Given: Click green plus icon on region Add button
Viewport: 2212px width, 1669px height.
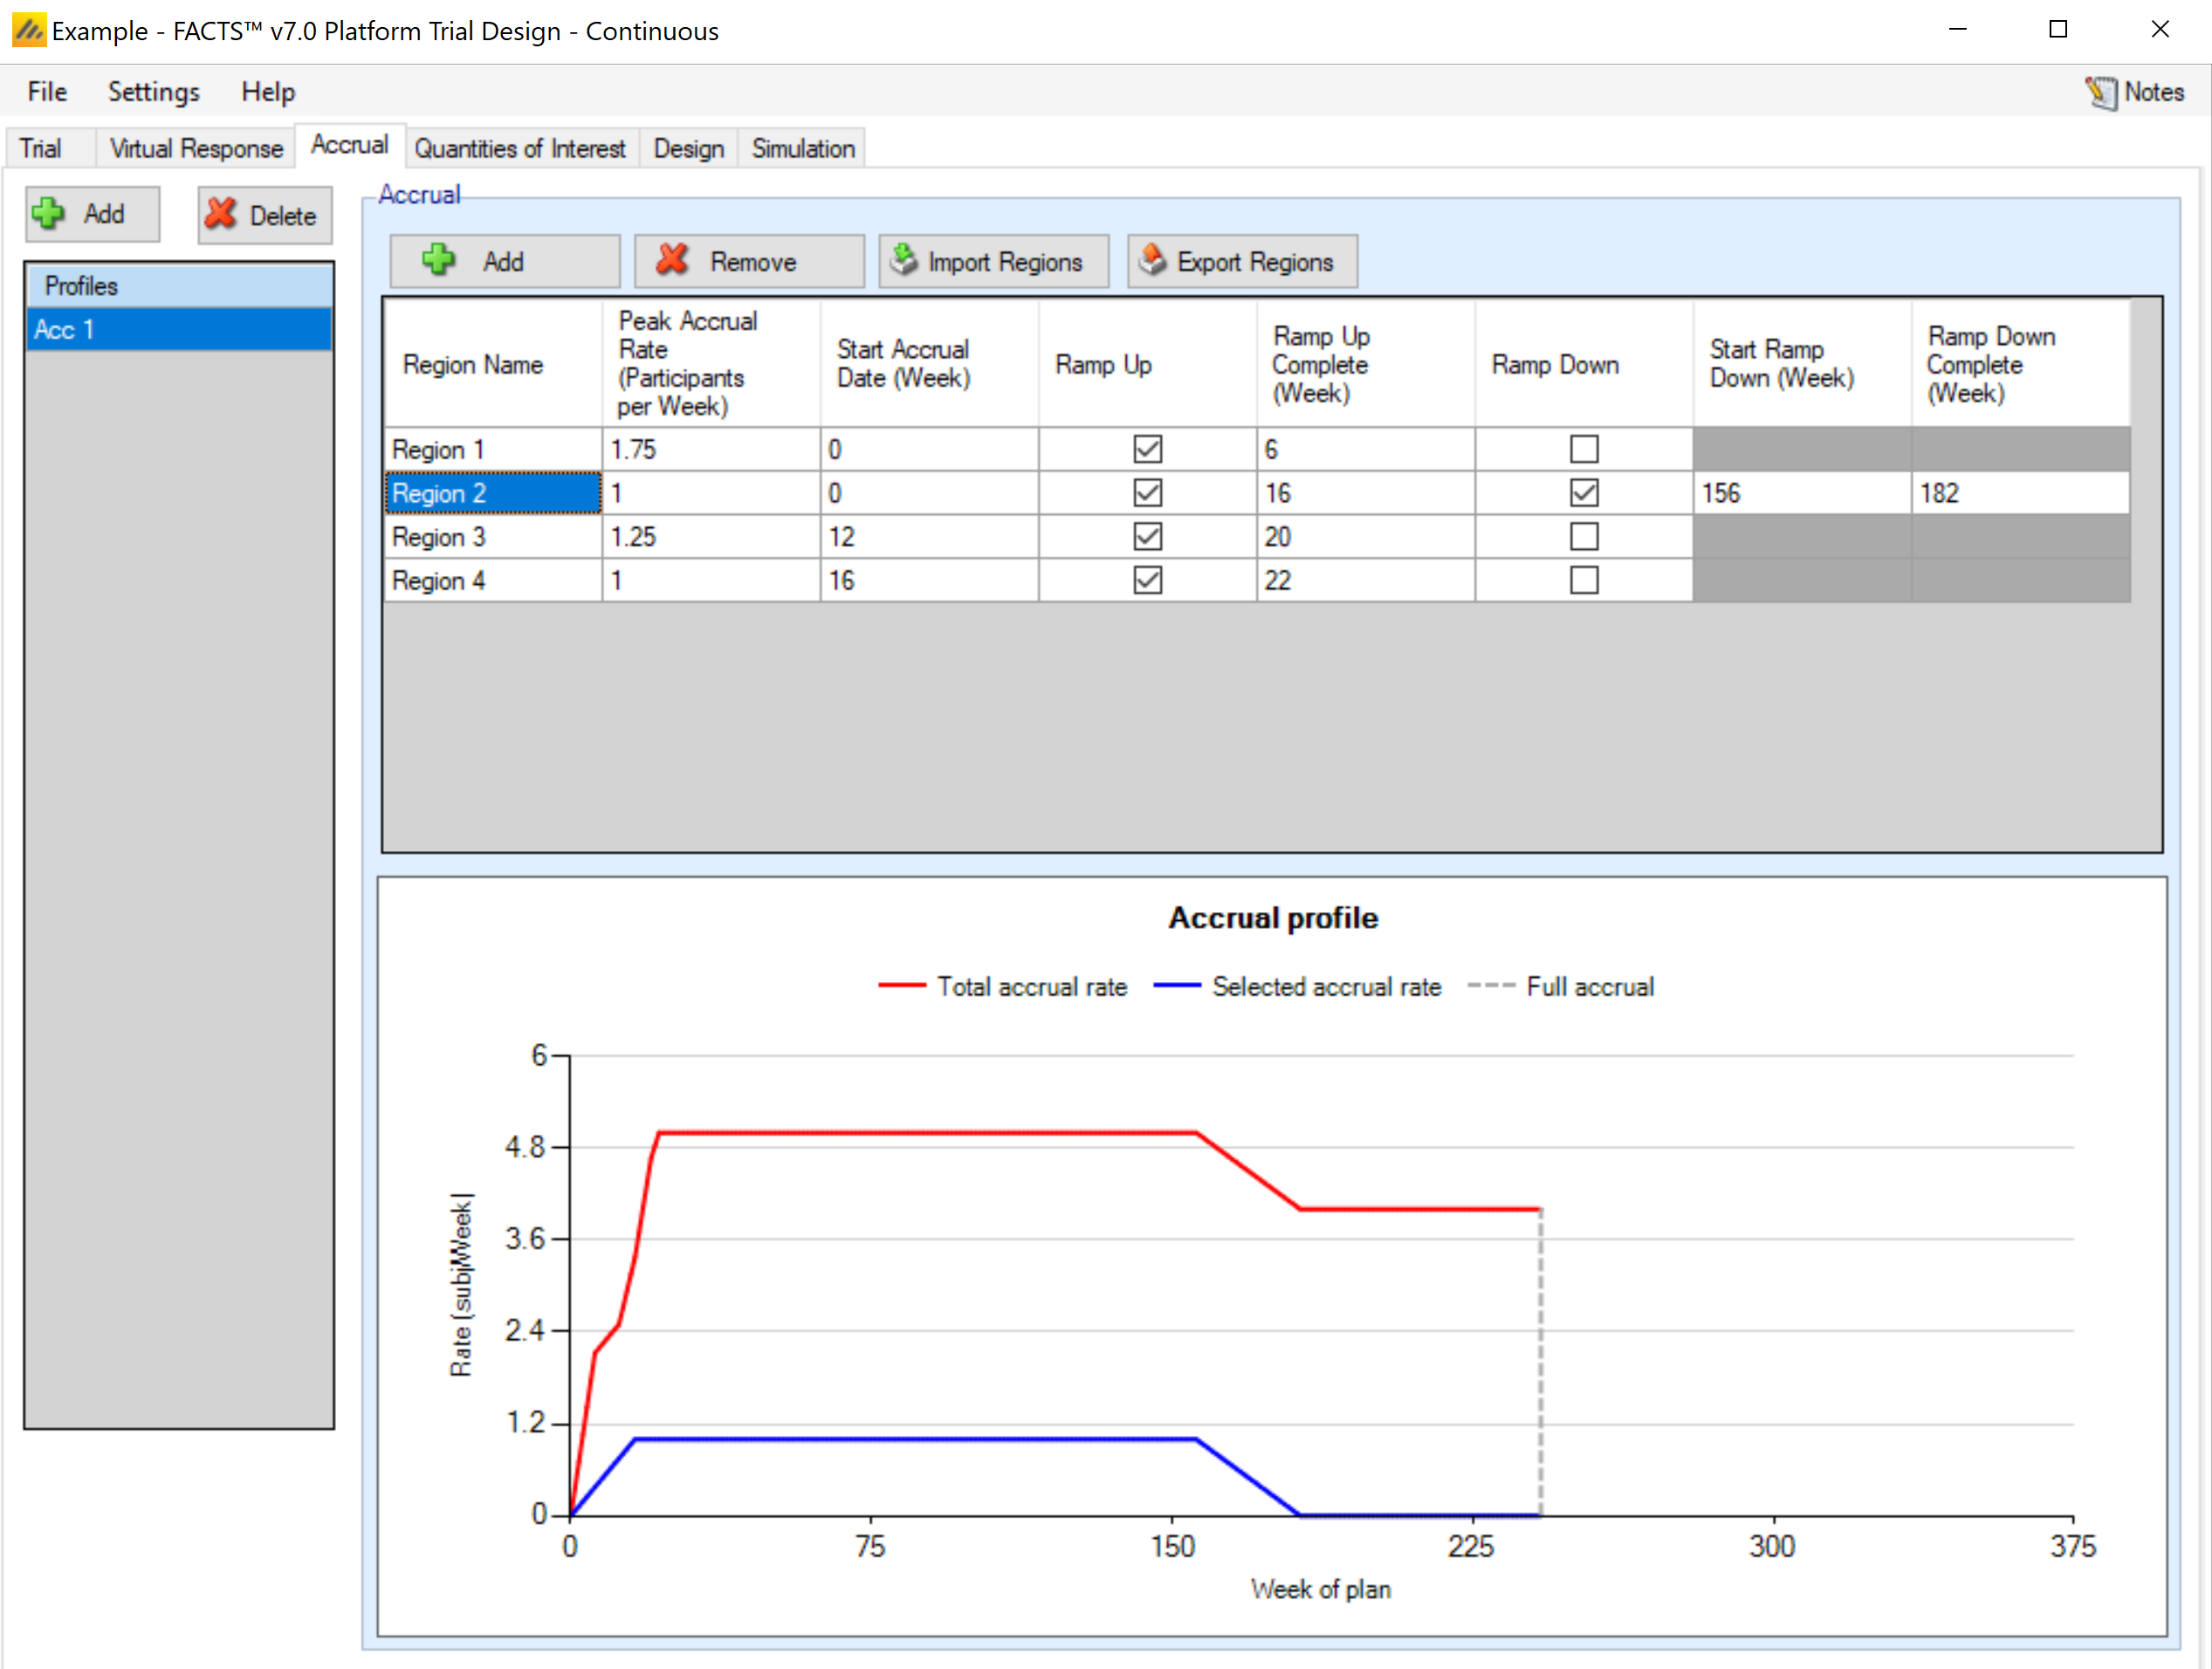Looking at the screenshot, I should coord(438,261).
